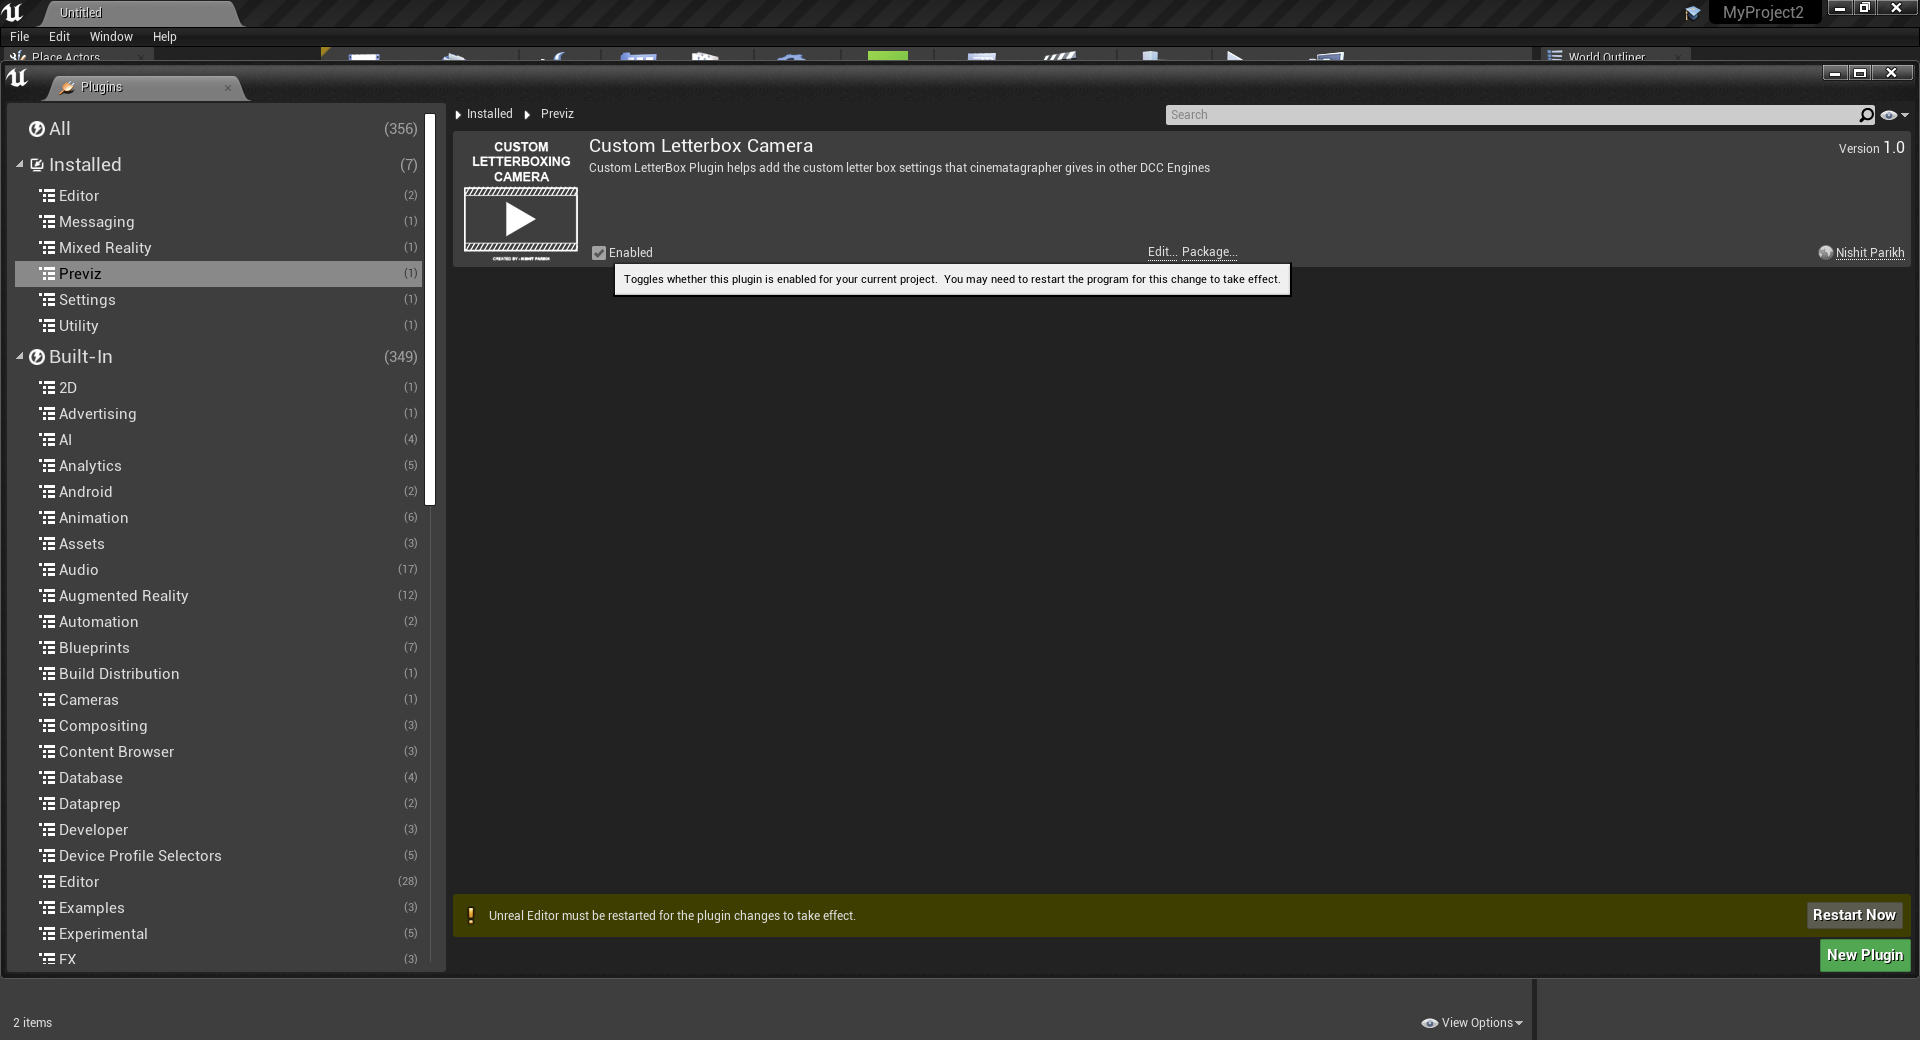Viewport: 1920px width, 1040px height.
Task: Open the Window menu
Action: point(111,37)
